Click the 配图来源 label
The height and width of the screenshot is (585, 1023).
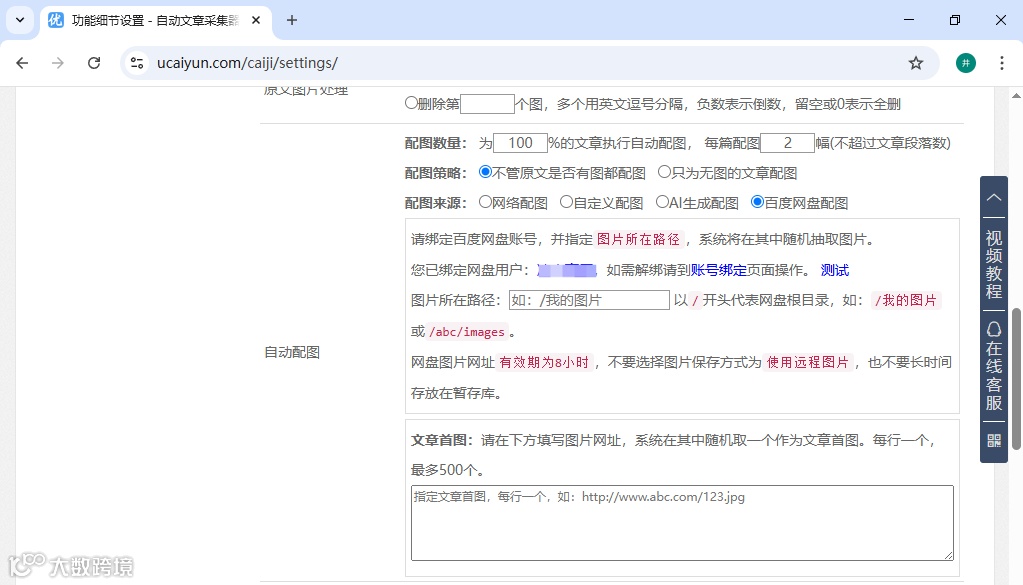pyautogui.click(x=436, y=203)
